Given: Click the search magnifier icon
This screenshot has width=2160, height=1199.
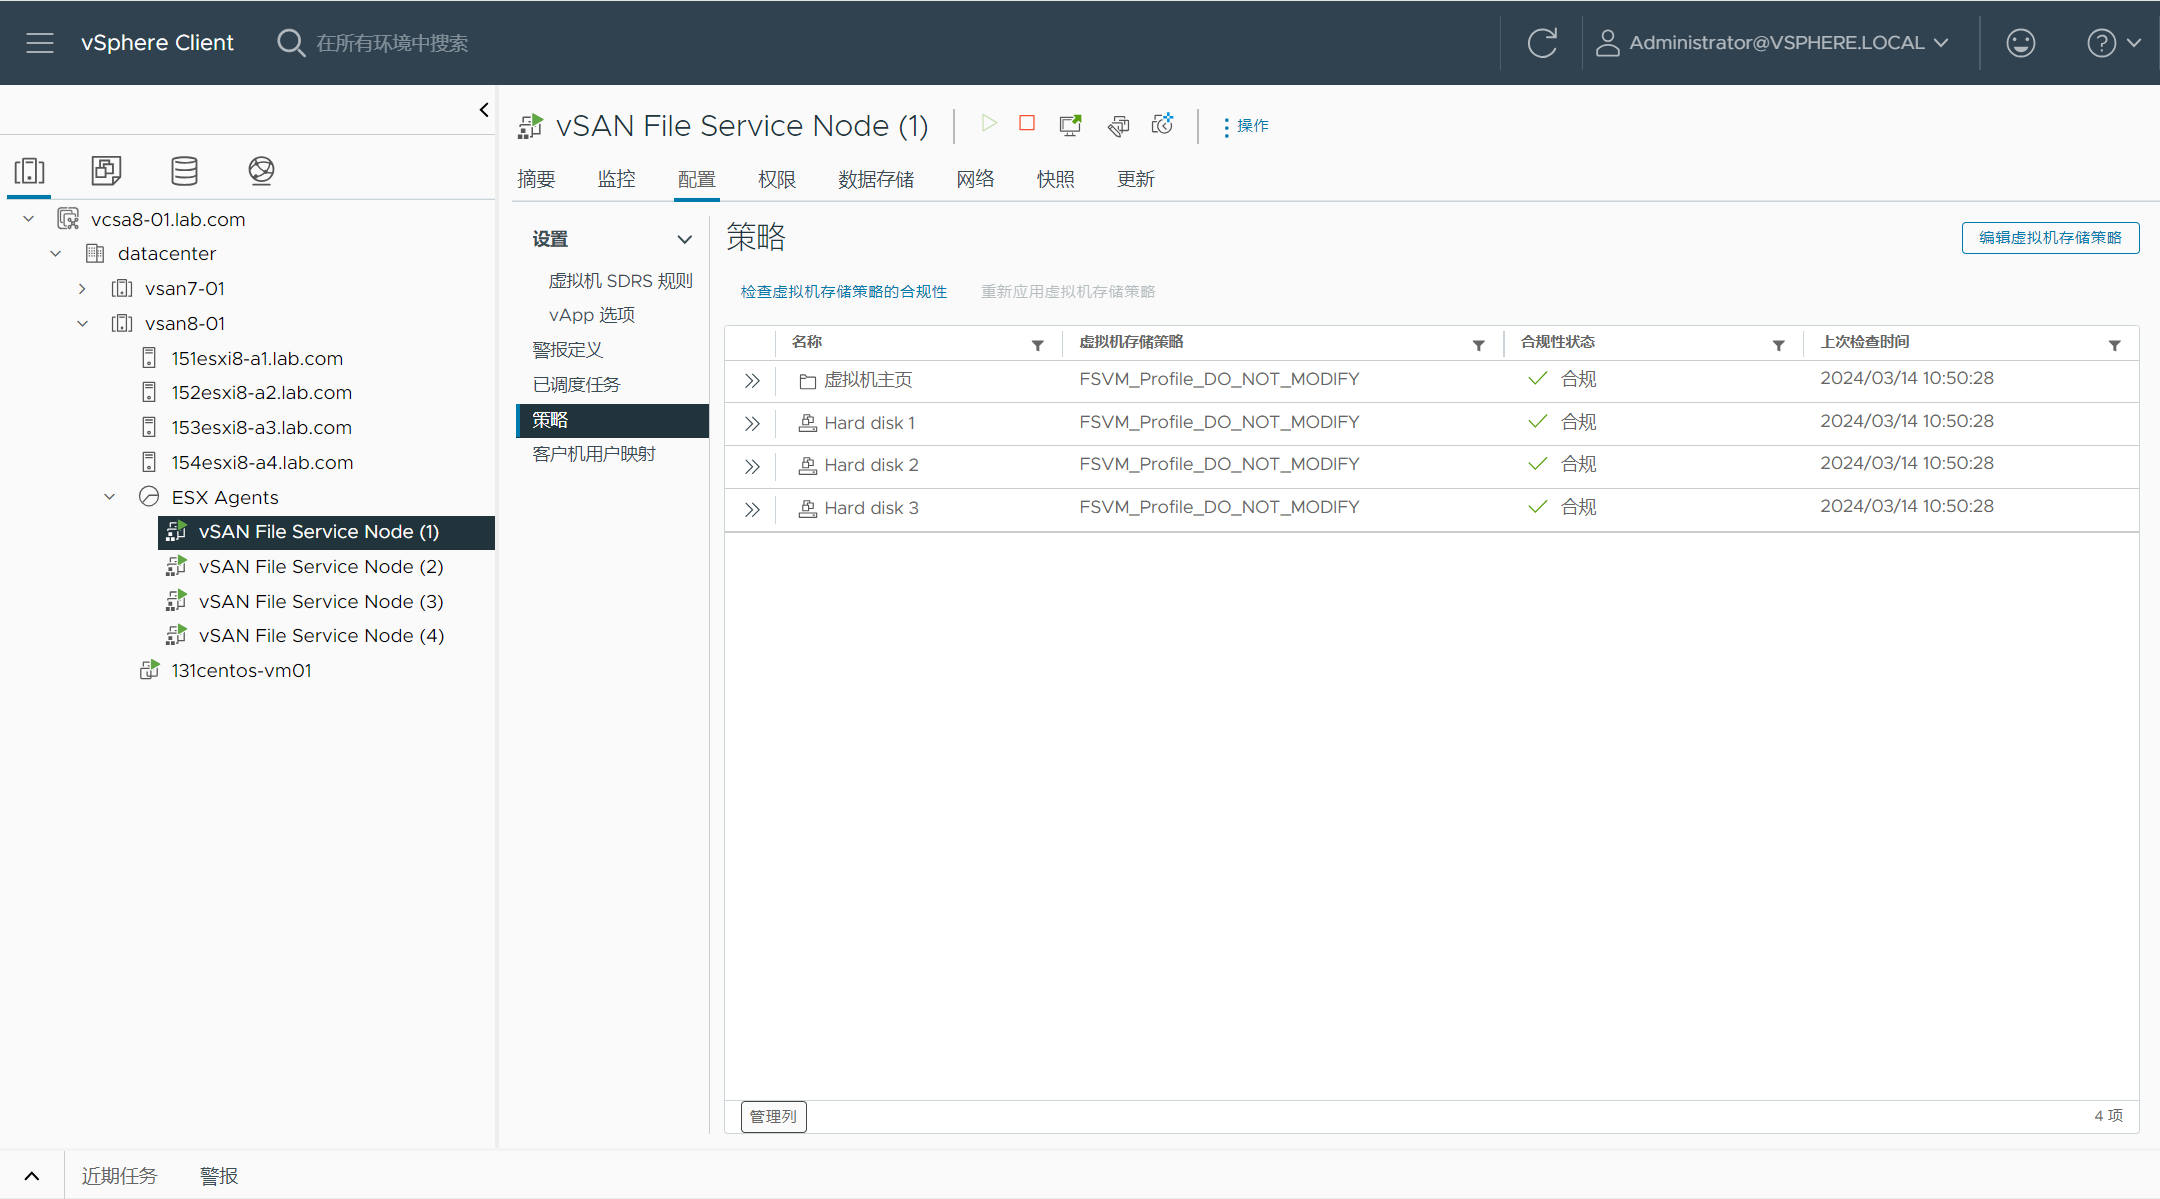Looking at the screenshot, I should (290, 43).
